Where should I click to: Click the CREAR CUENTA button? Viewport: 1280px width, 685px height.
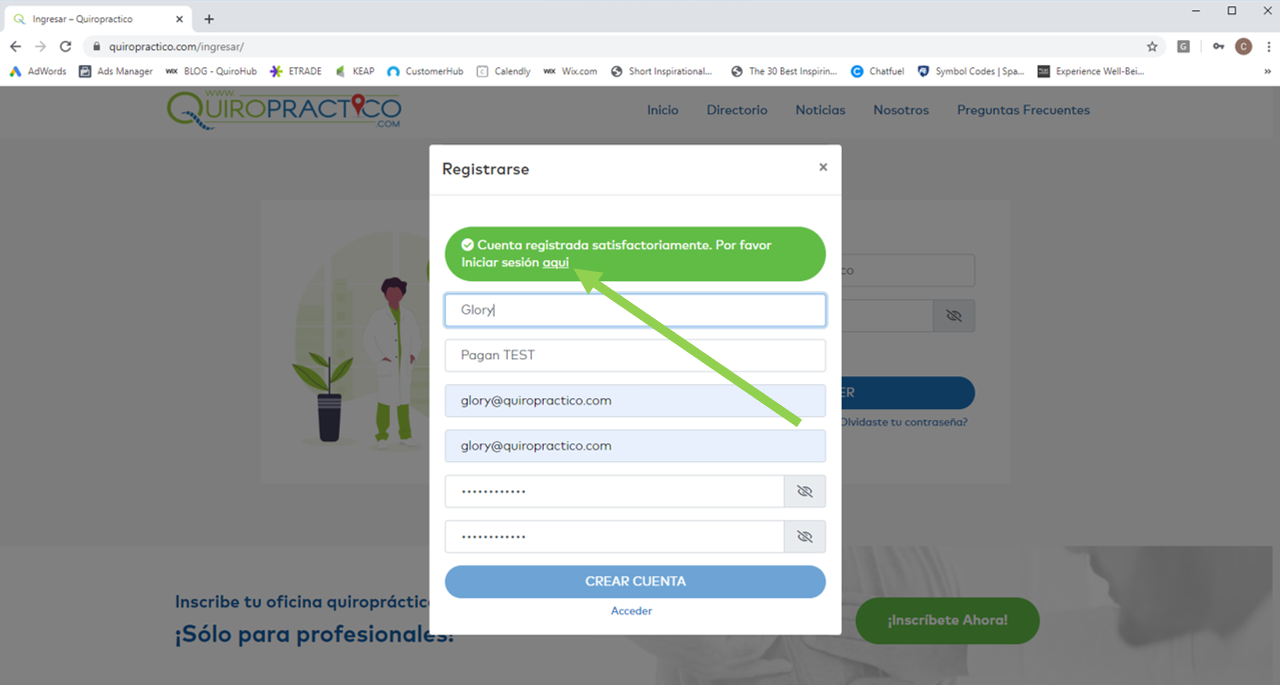coord(635,581)
